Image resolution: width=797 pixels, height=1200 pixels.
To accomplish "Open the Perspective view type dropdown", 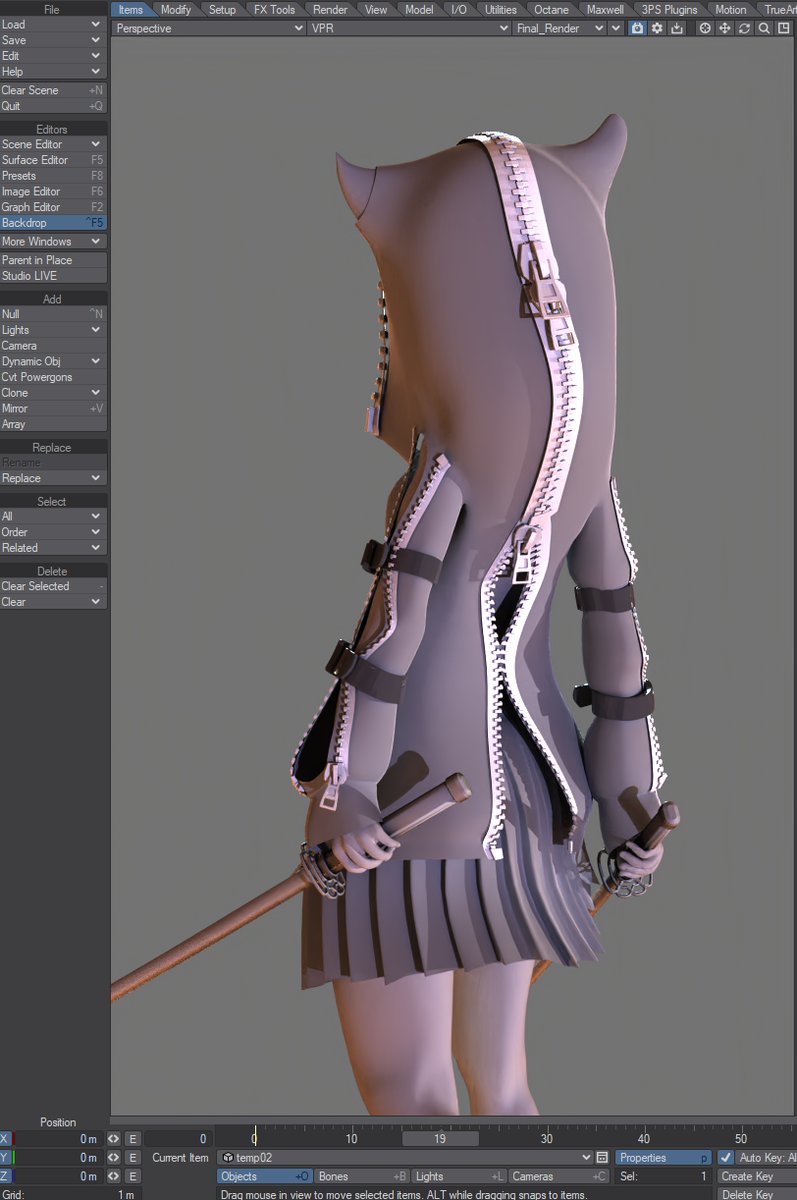I will [209, 28].
